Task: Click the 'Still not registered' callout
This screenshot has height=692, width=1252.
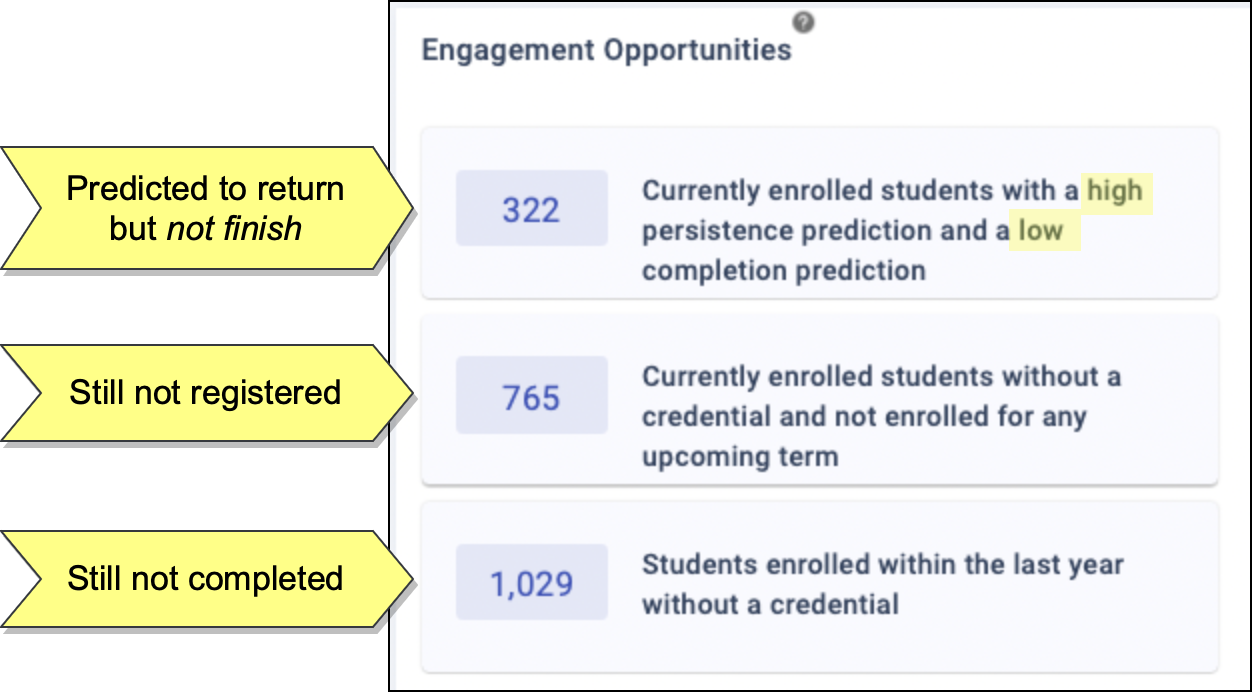Action: coord(205,393)
